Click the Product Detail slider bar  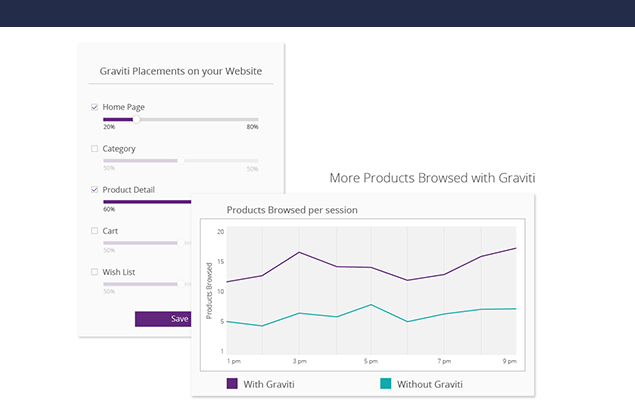[x=147, y=202]
